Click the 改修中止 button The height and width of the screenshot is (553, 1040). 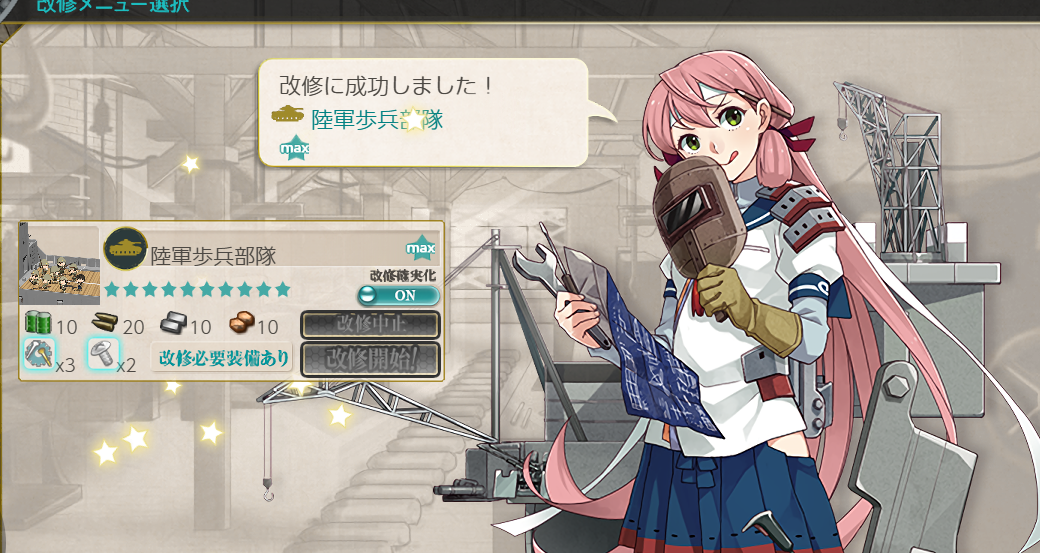click(370, 325)
